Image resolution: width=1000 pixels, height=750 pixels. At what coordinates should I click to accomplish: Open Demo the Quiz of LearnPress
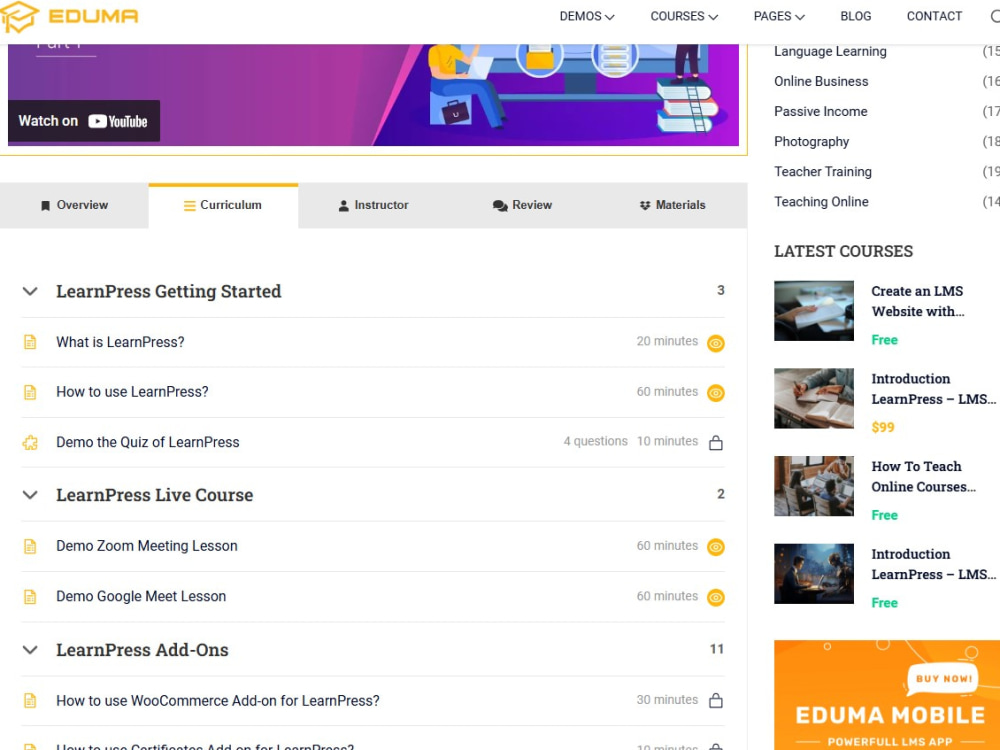147,443
